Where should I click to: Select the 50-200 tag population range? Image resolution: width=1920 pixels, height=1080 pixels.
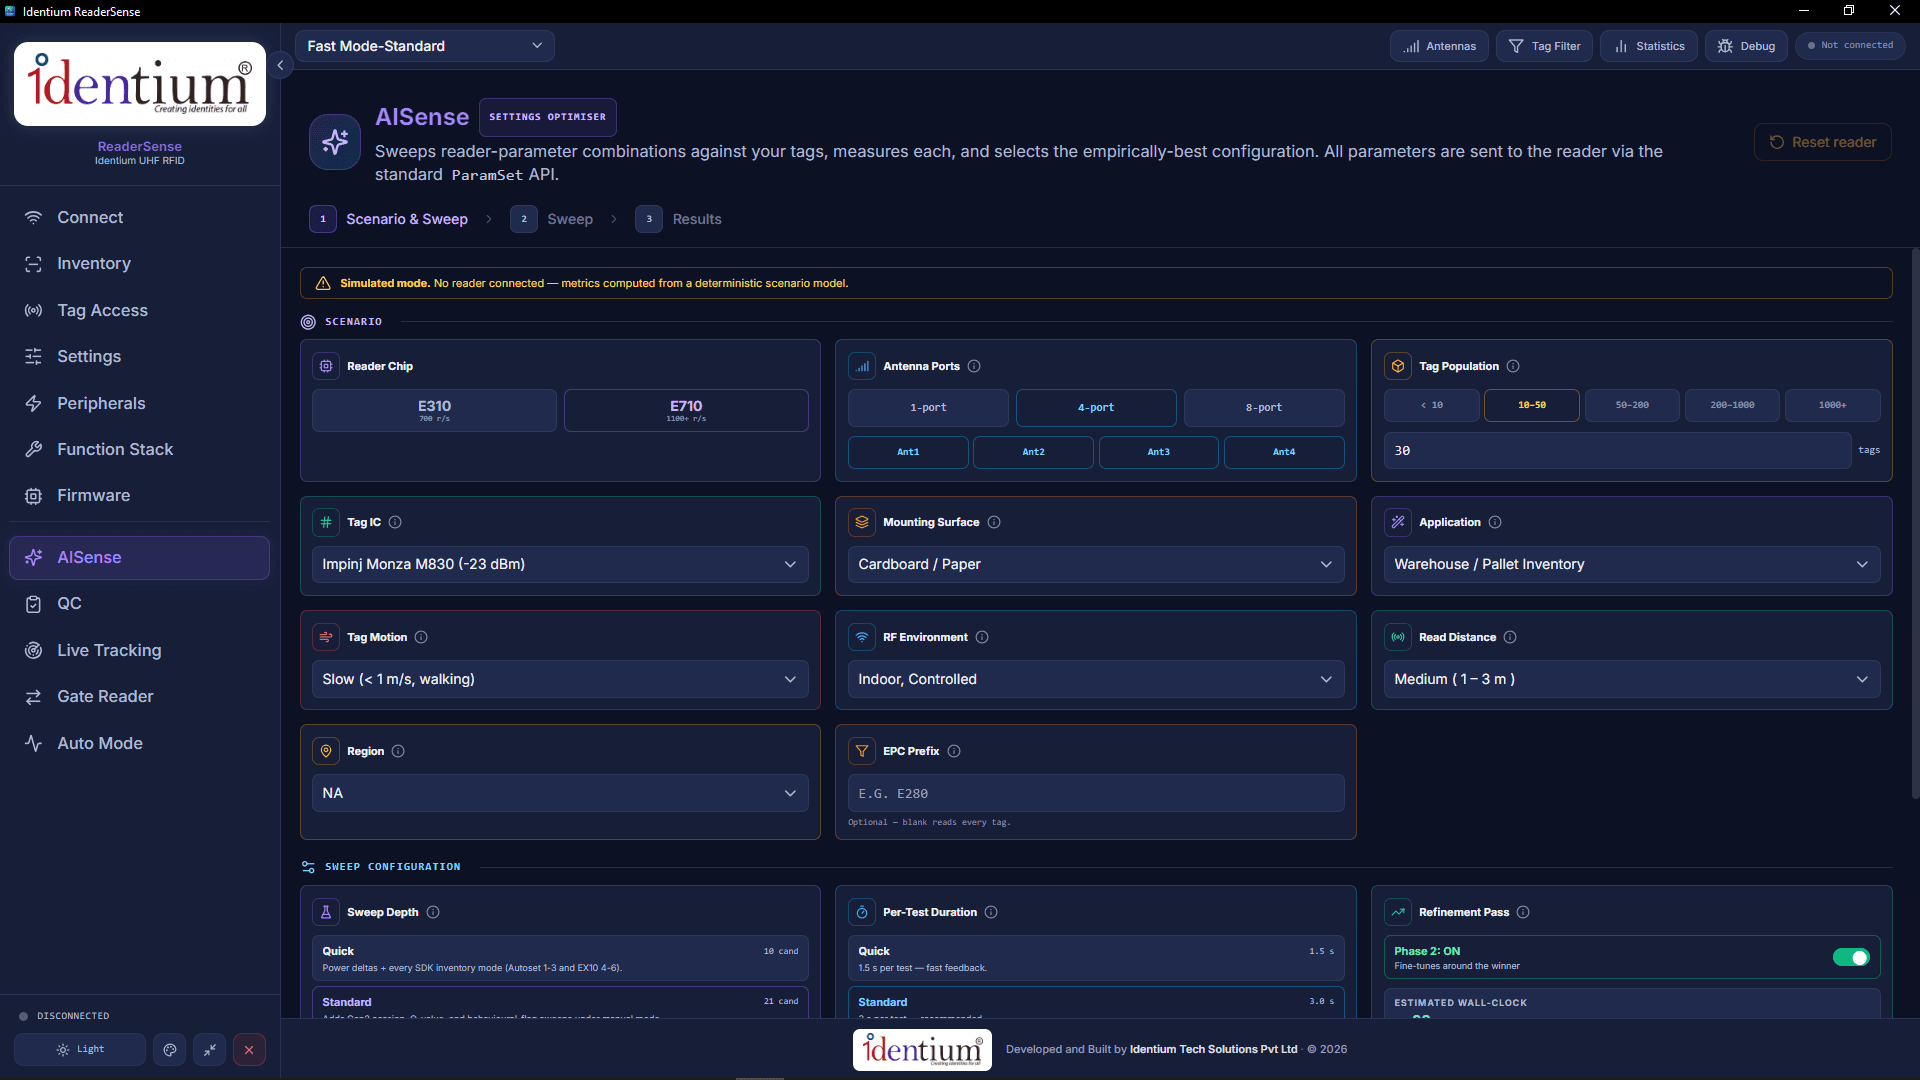(1632, 405)
